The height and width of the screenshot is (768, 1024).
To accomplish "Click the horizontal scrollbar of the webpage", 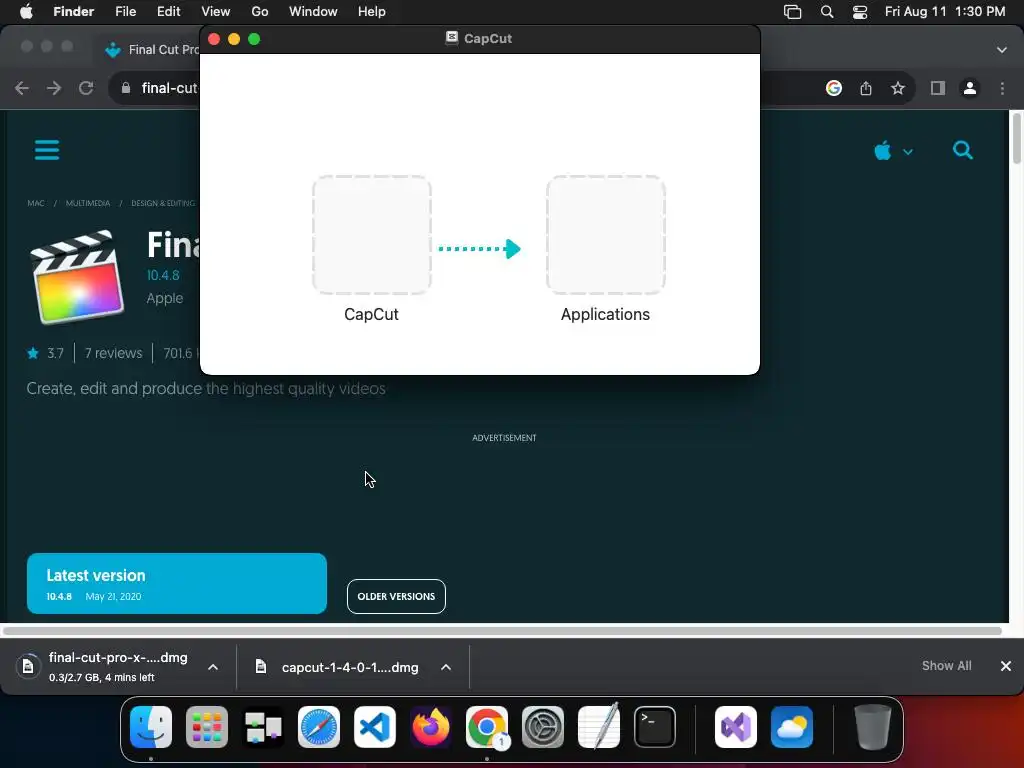I will [x=502, y=631].
